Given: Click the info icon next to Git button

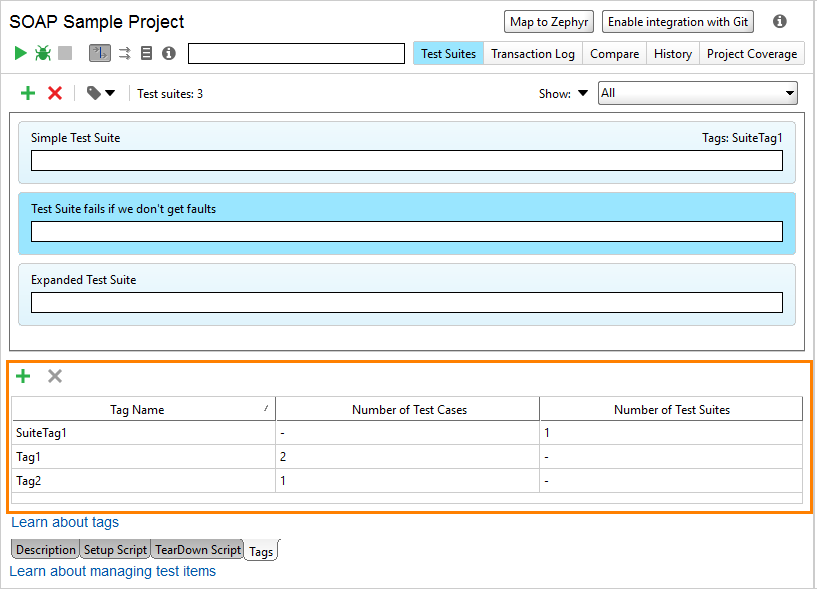Looking at the screenshot, I should (x=779, y=21).
